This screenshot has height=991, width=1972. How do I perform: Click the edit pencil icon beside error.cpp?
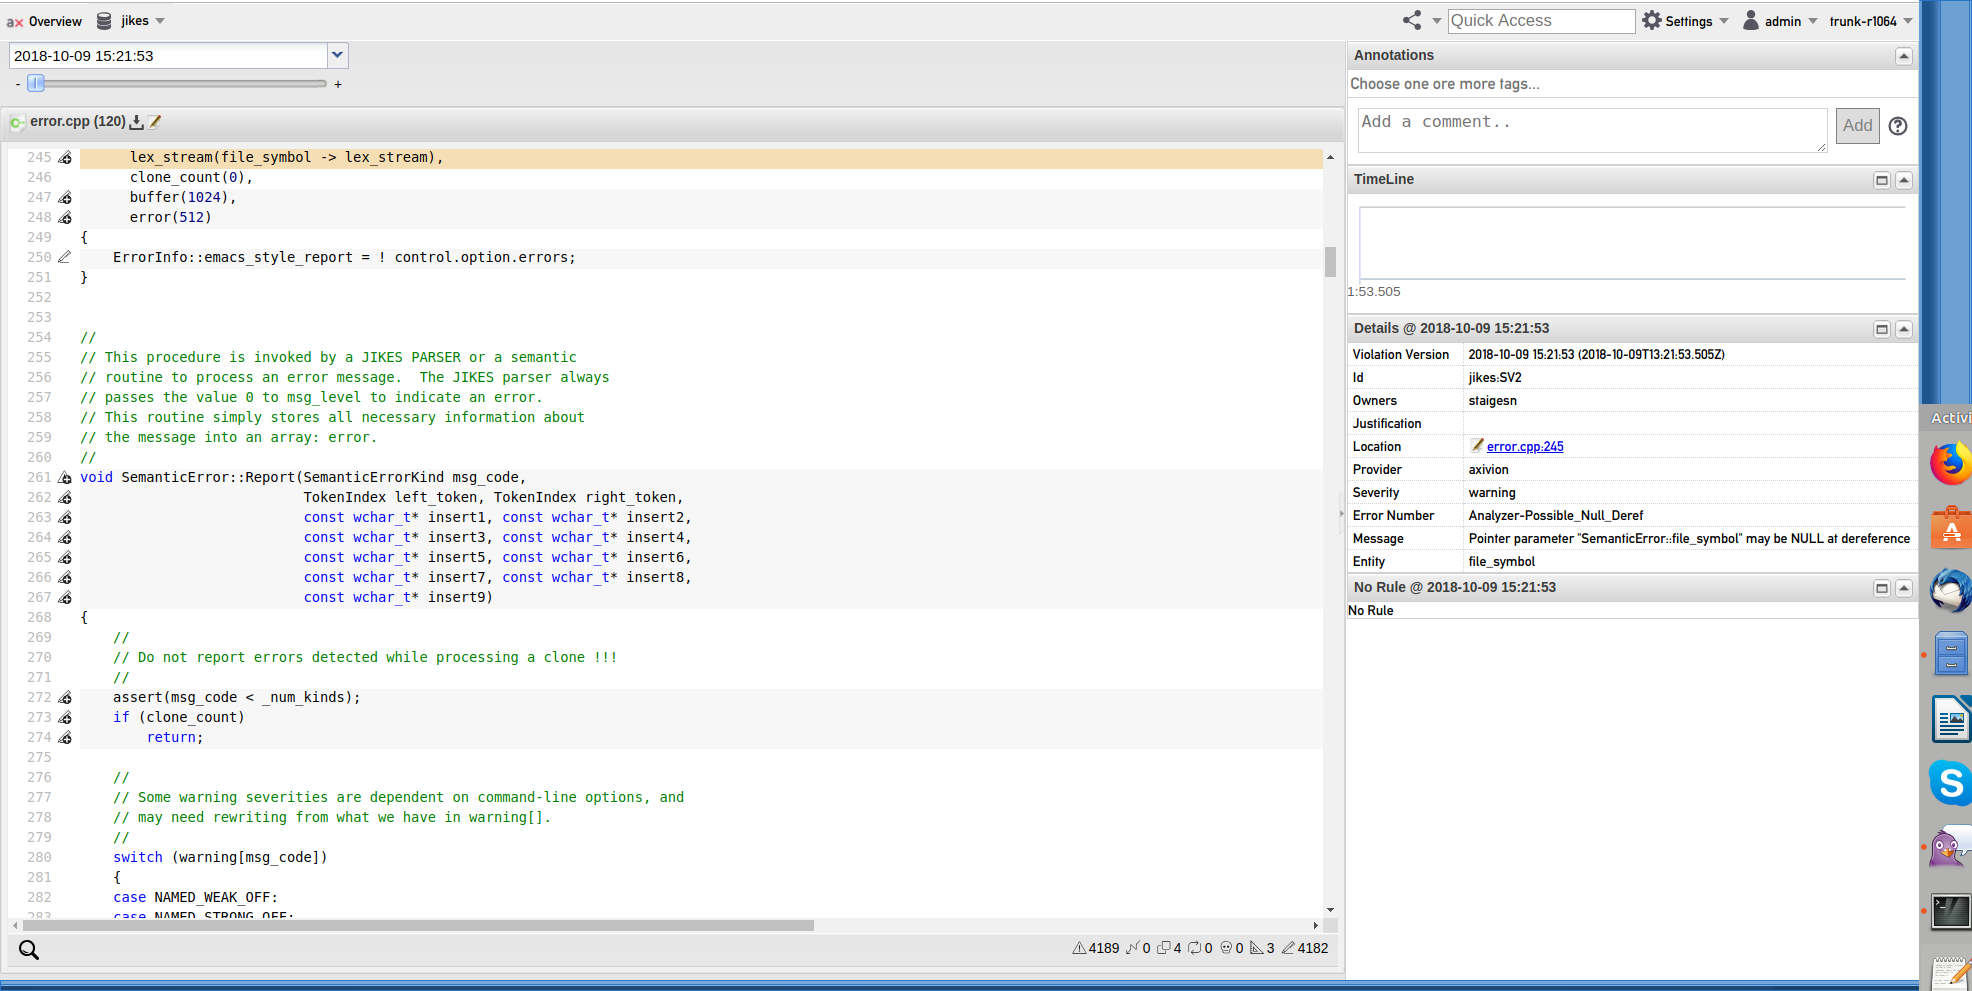(x=155, y=122)
